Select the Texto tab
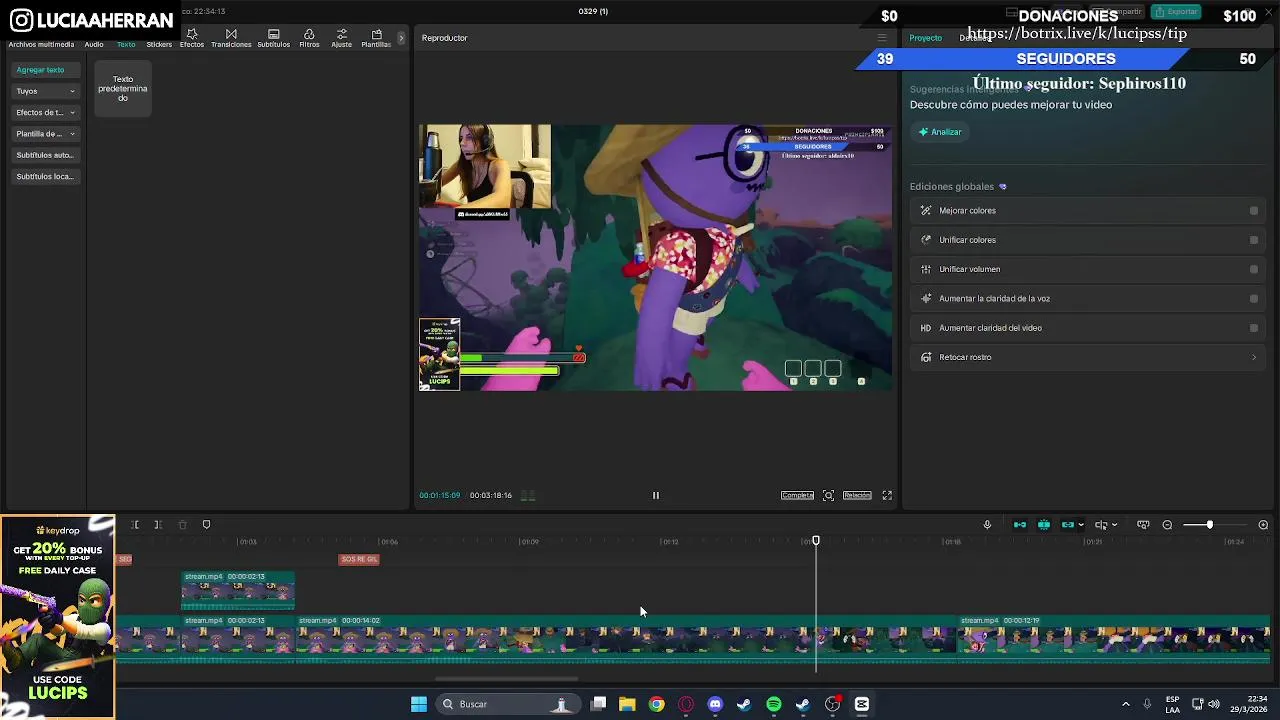This screenshot has width=1280, height=720. tap(126, 44)
